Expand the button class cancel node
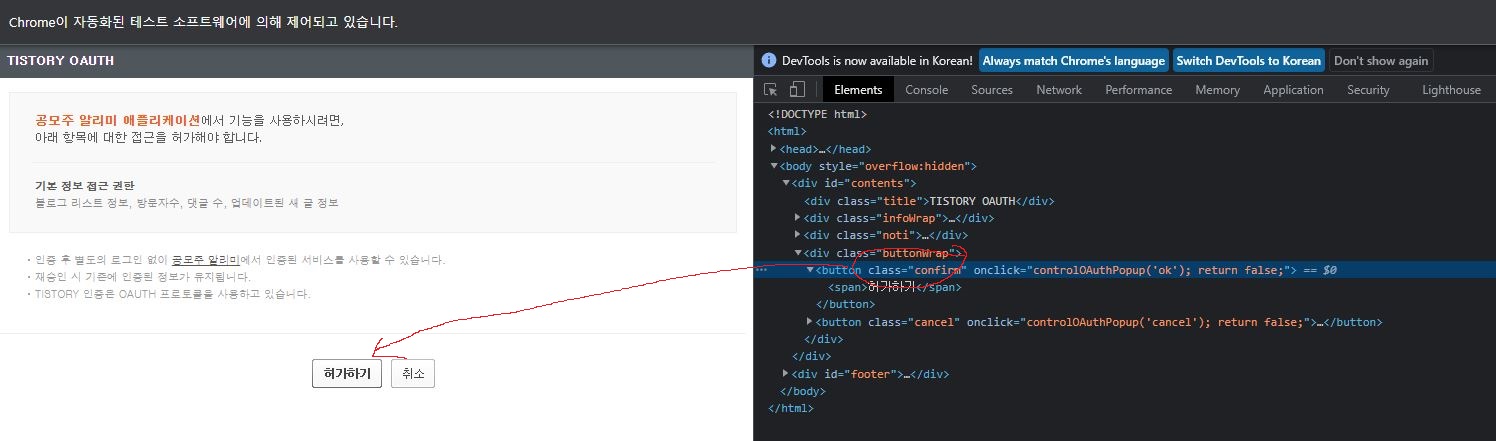The height and width of the screenshot is (441, 1496). (810, 322)
